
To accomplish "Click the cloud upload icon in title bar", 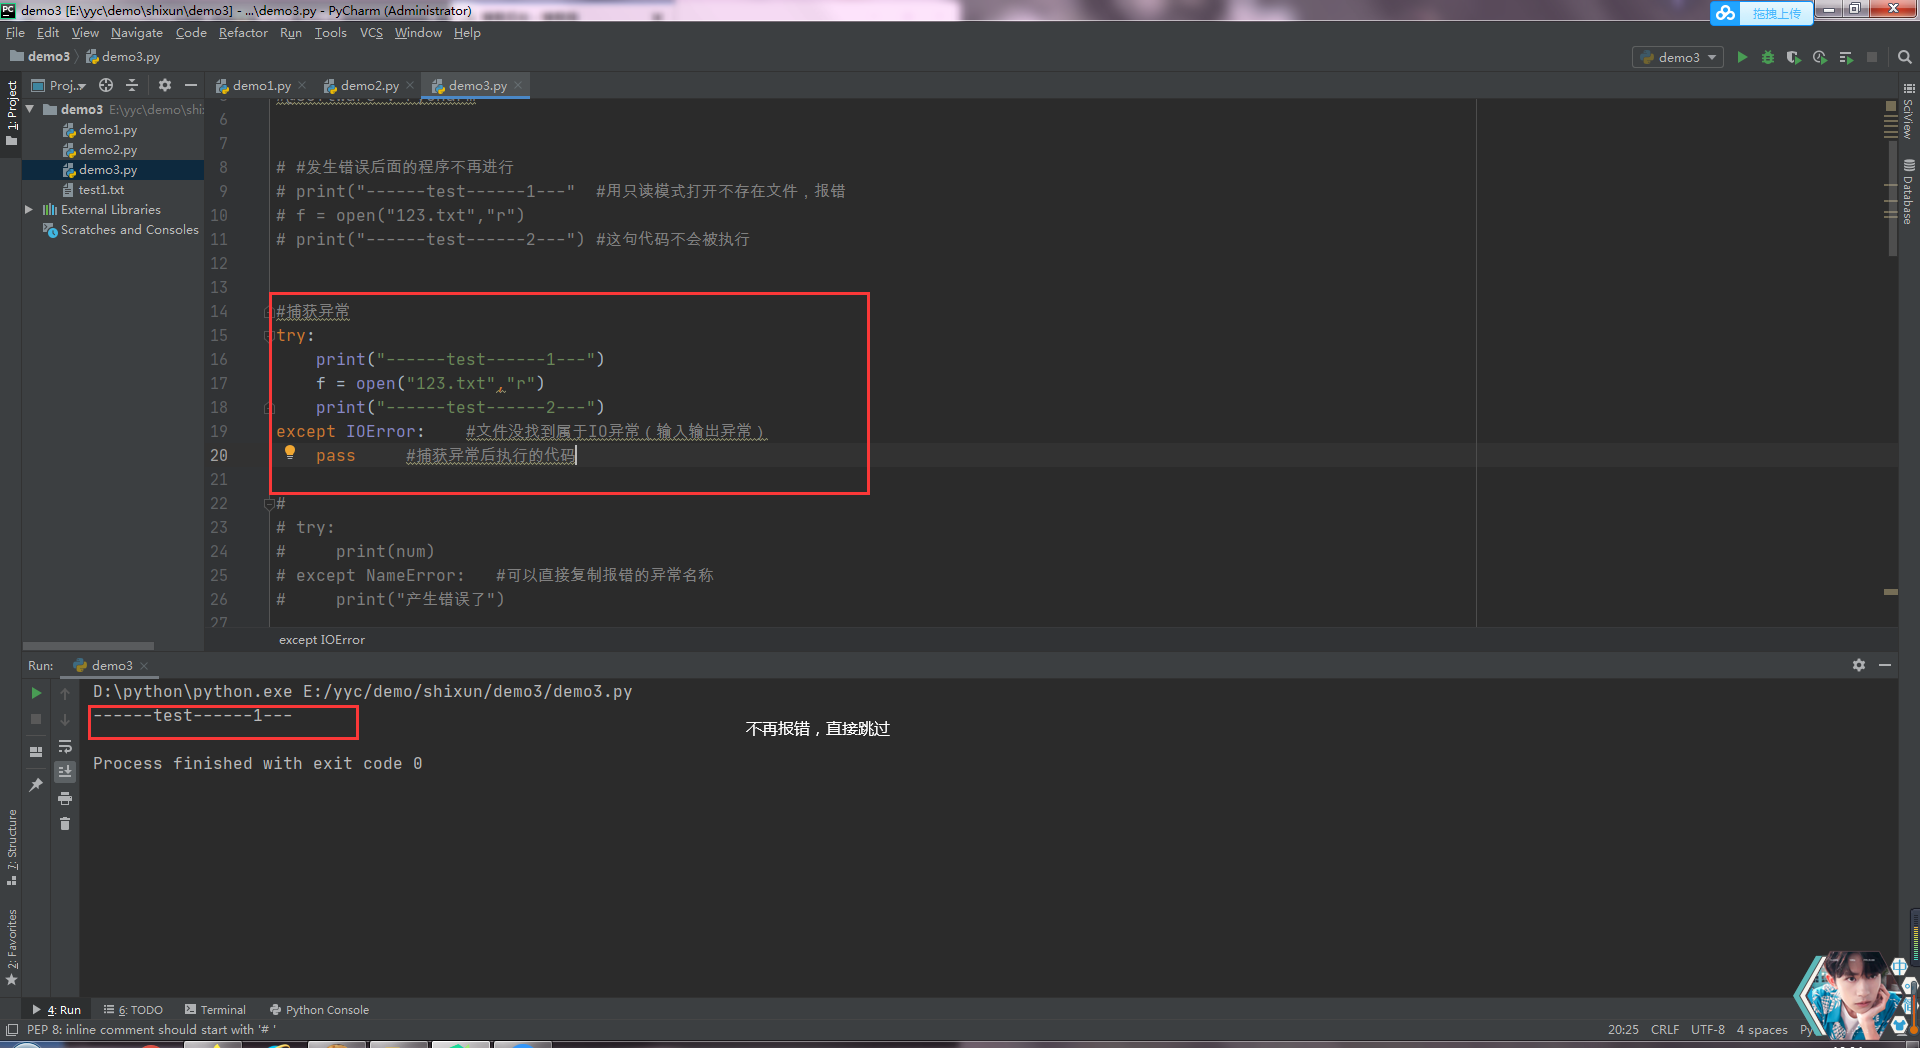I will (x=1725, y=13).
